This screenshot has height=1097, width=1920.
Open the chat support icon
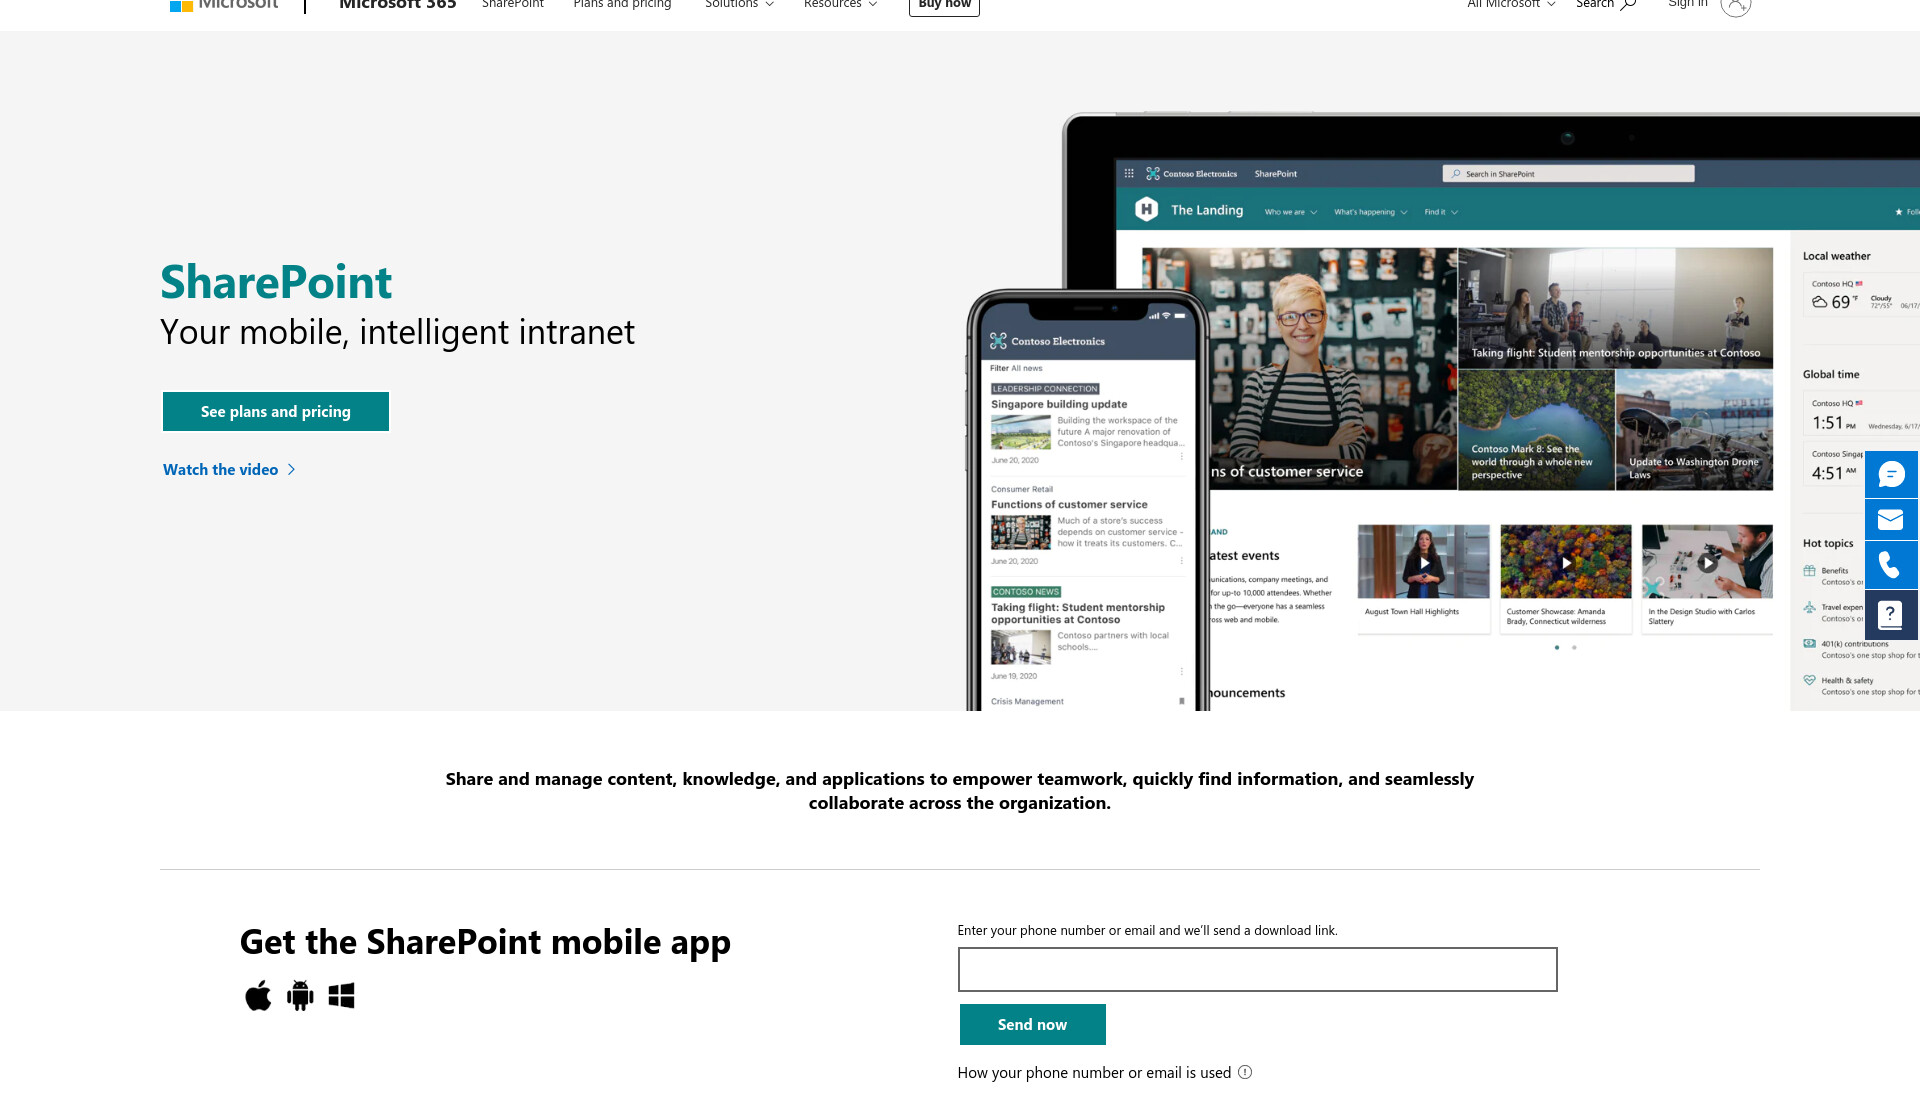[1891, 474]
